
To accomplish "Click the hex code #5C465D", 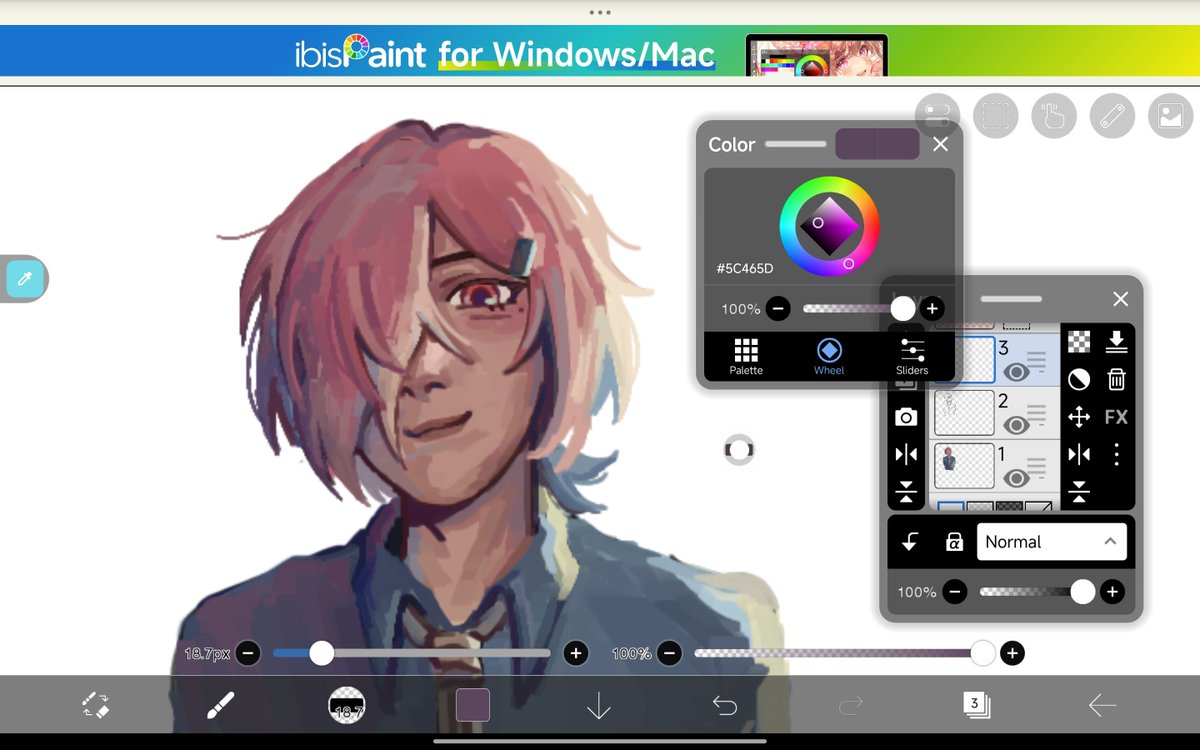I will pyautogui.click(x=745, y=269).
